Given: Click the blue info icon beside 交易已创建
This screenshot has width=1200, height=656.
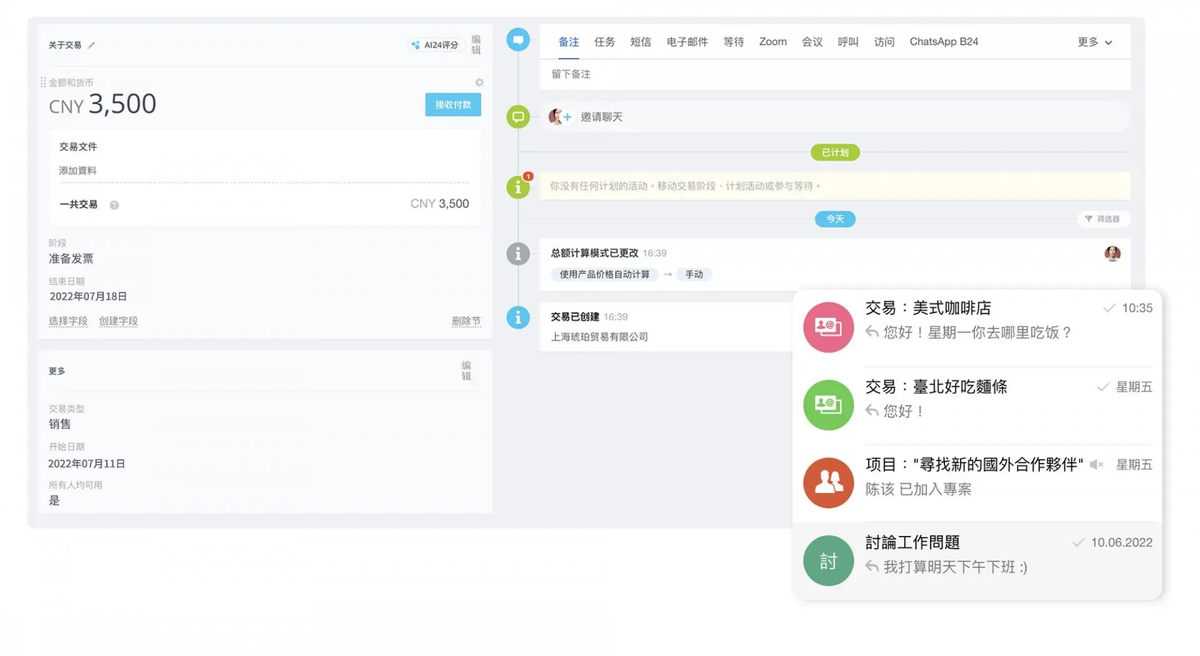Looking at the screenshot, I should point(518,318).
